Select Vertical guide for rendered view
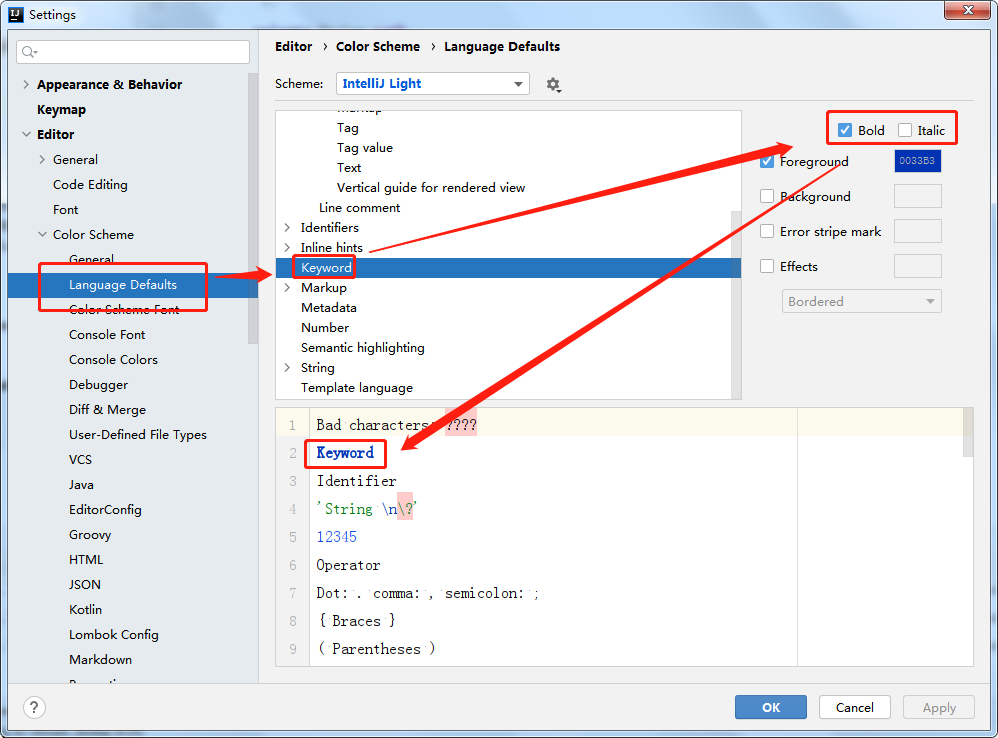Viewport: 998px width, 738px height. (431, 188)
